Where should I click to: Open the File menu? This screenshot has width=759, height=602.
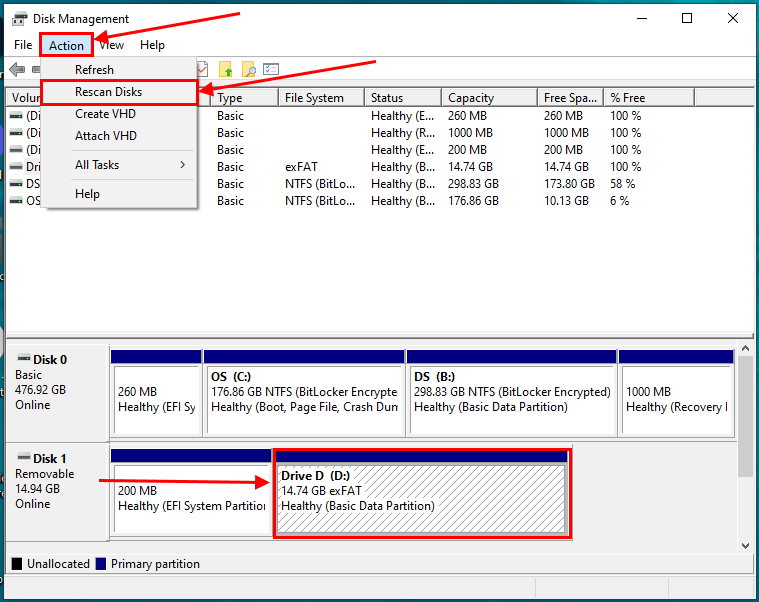click(x=23, y=45)
